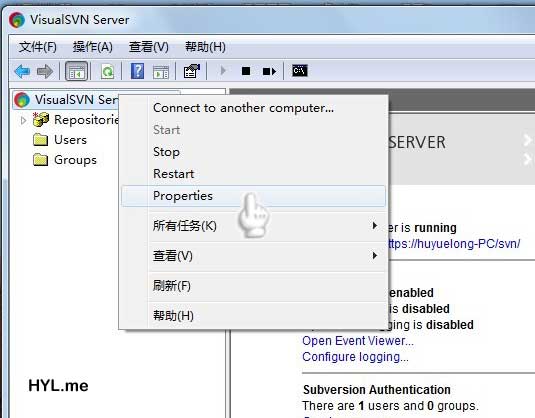Select Repositories label in the tree
This screenshot has width=535, height=418.
pyautogui.click(x=86, y=120)
